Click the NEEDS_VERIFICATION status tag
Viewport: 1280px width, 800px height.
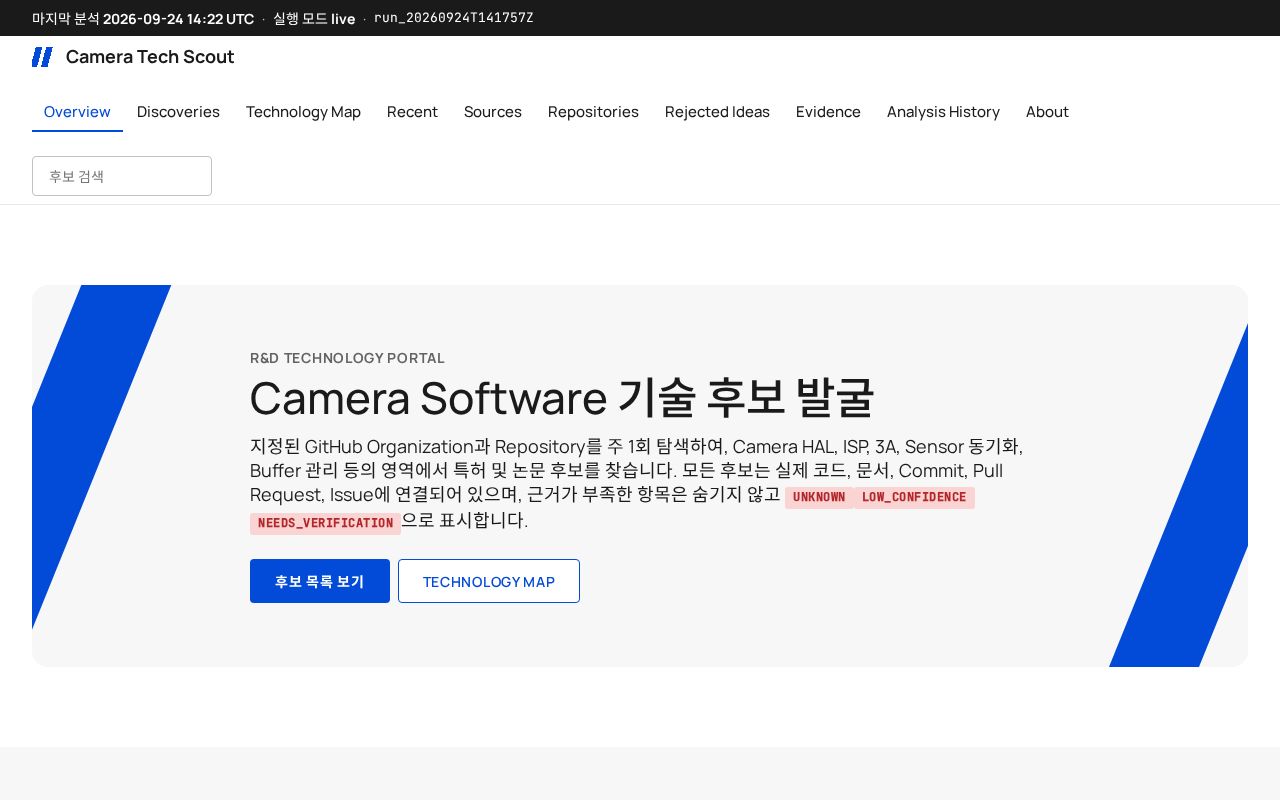326,523
